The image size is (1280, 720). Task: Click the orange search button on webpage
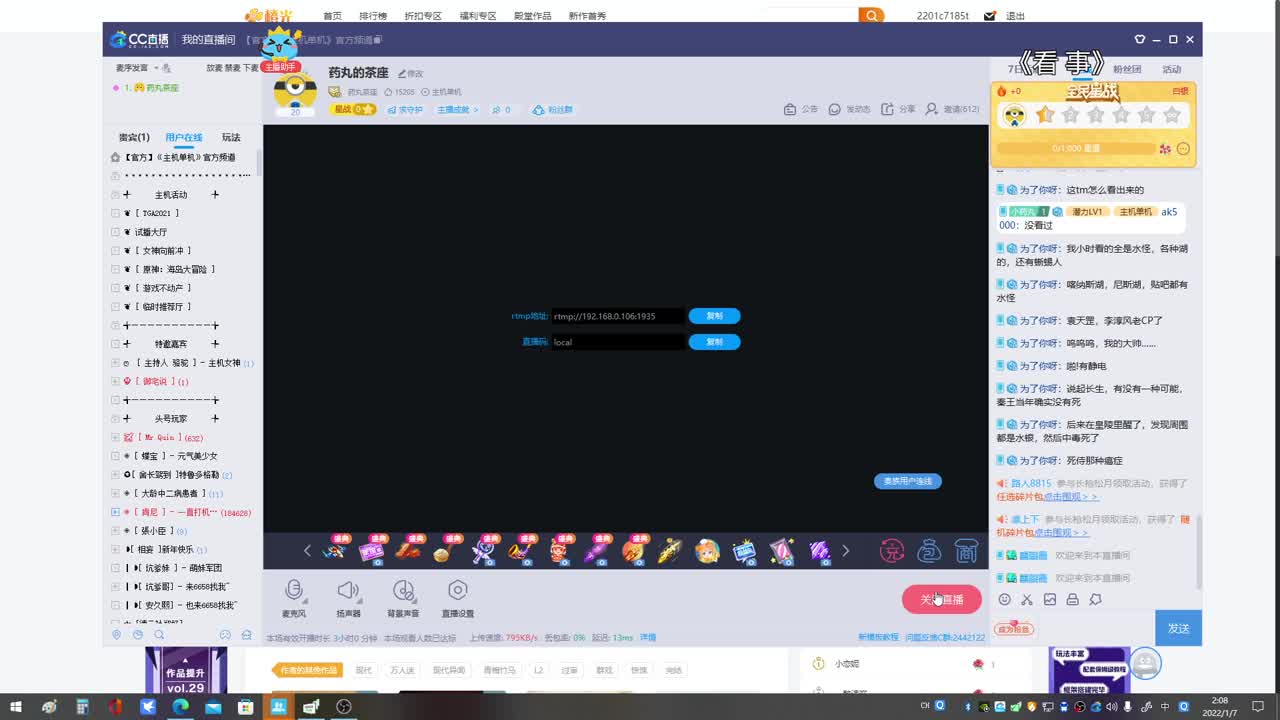(872, 15)
